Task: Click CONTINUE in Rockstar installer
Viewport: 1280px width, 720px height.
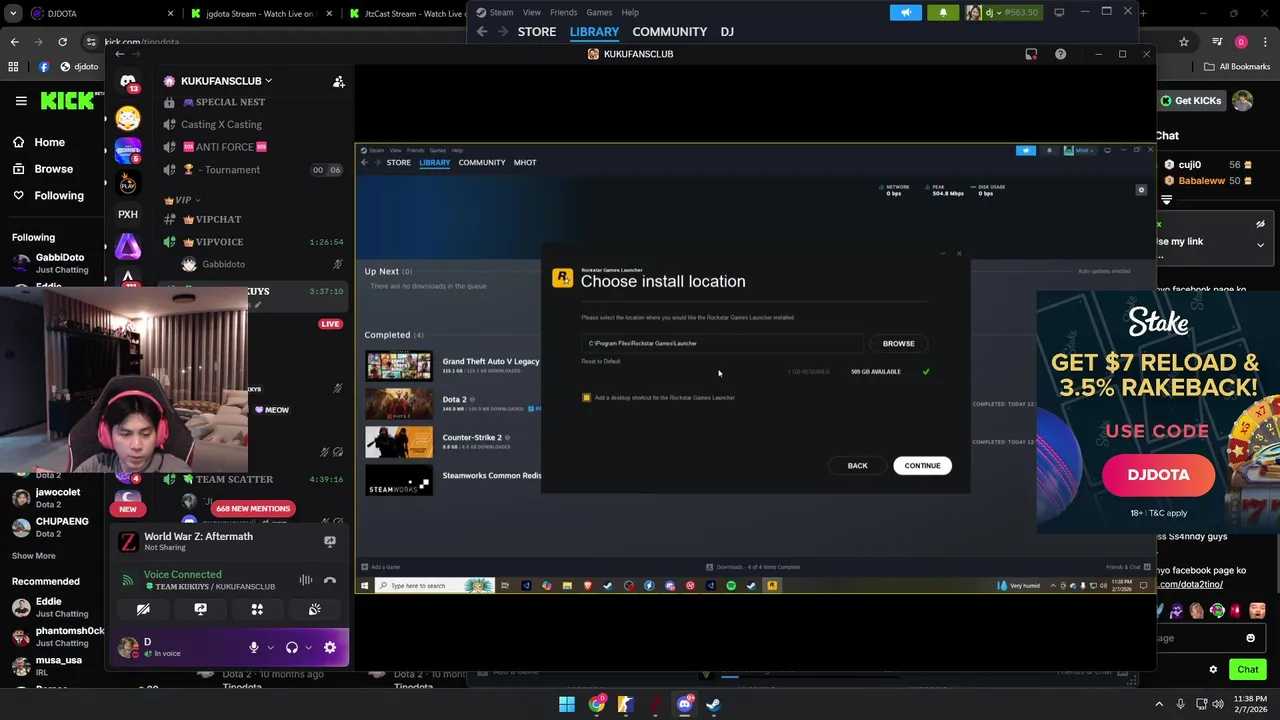Action: (x=922, y=466)
